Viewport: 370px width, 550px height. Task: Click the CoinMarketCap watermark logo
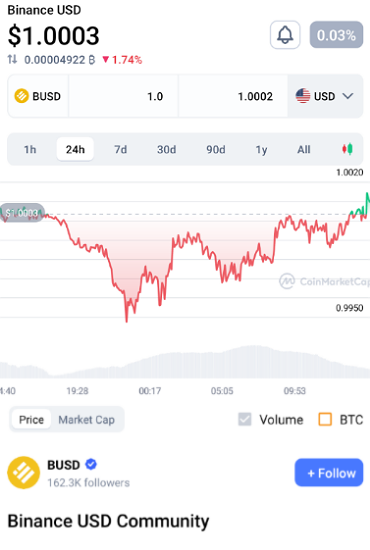click(287, 281)
